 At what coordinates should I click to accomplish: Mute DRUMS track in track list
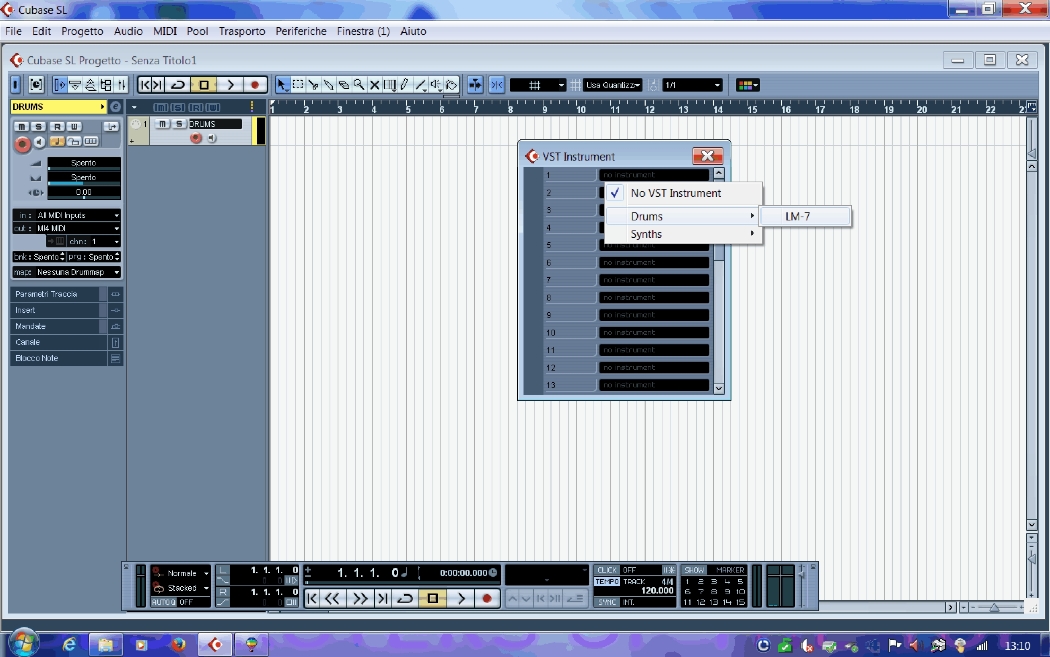tap(162, 124)
